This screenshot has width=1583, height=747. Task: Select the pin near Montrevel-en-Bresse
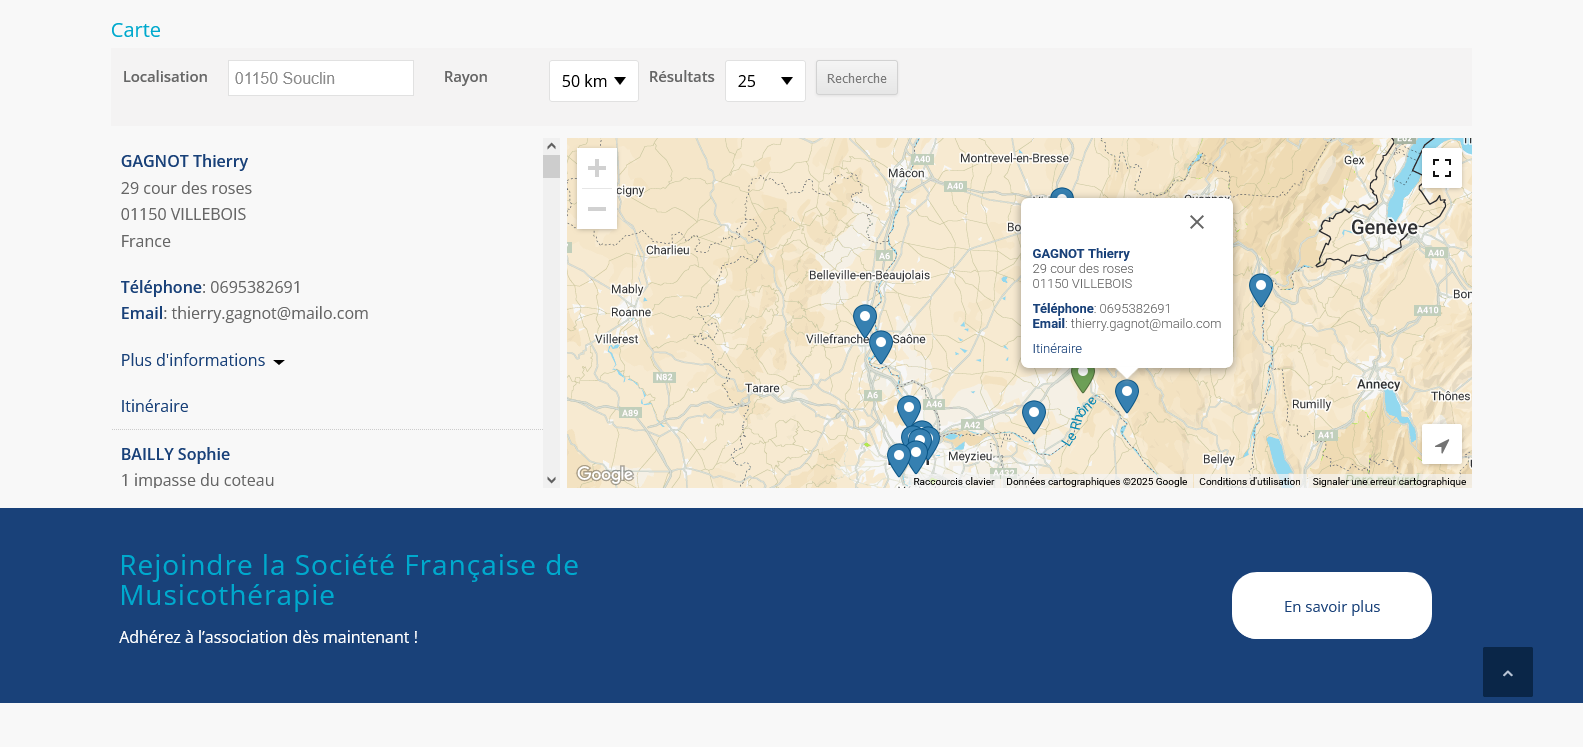pos(1062,195)
